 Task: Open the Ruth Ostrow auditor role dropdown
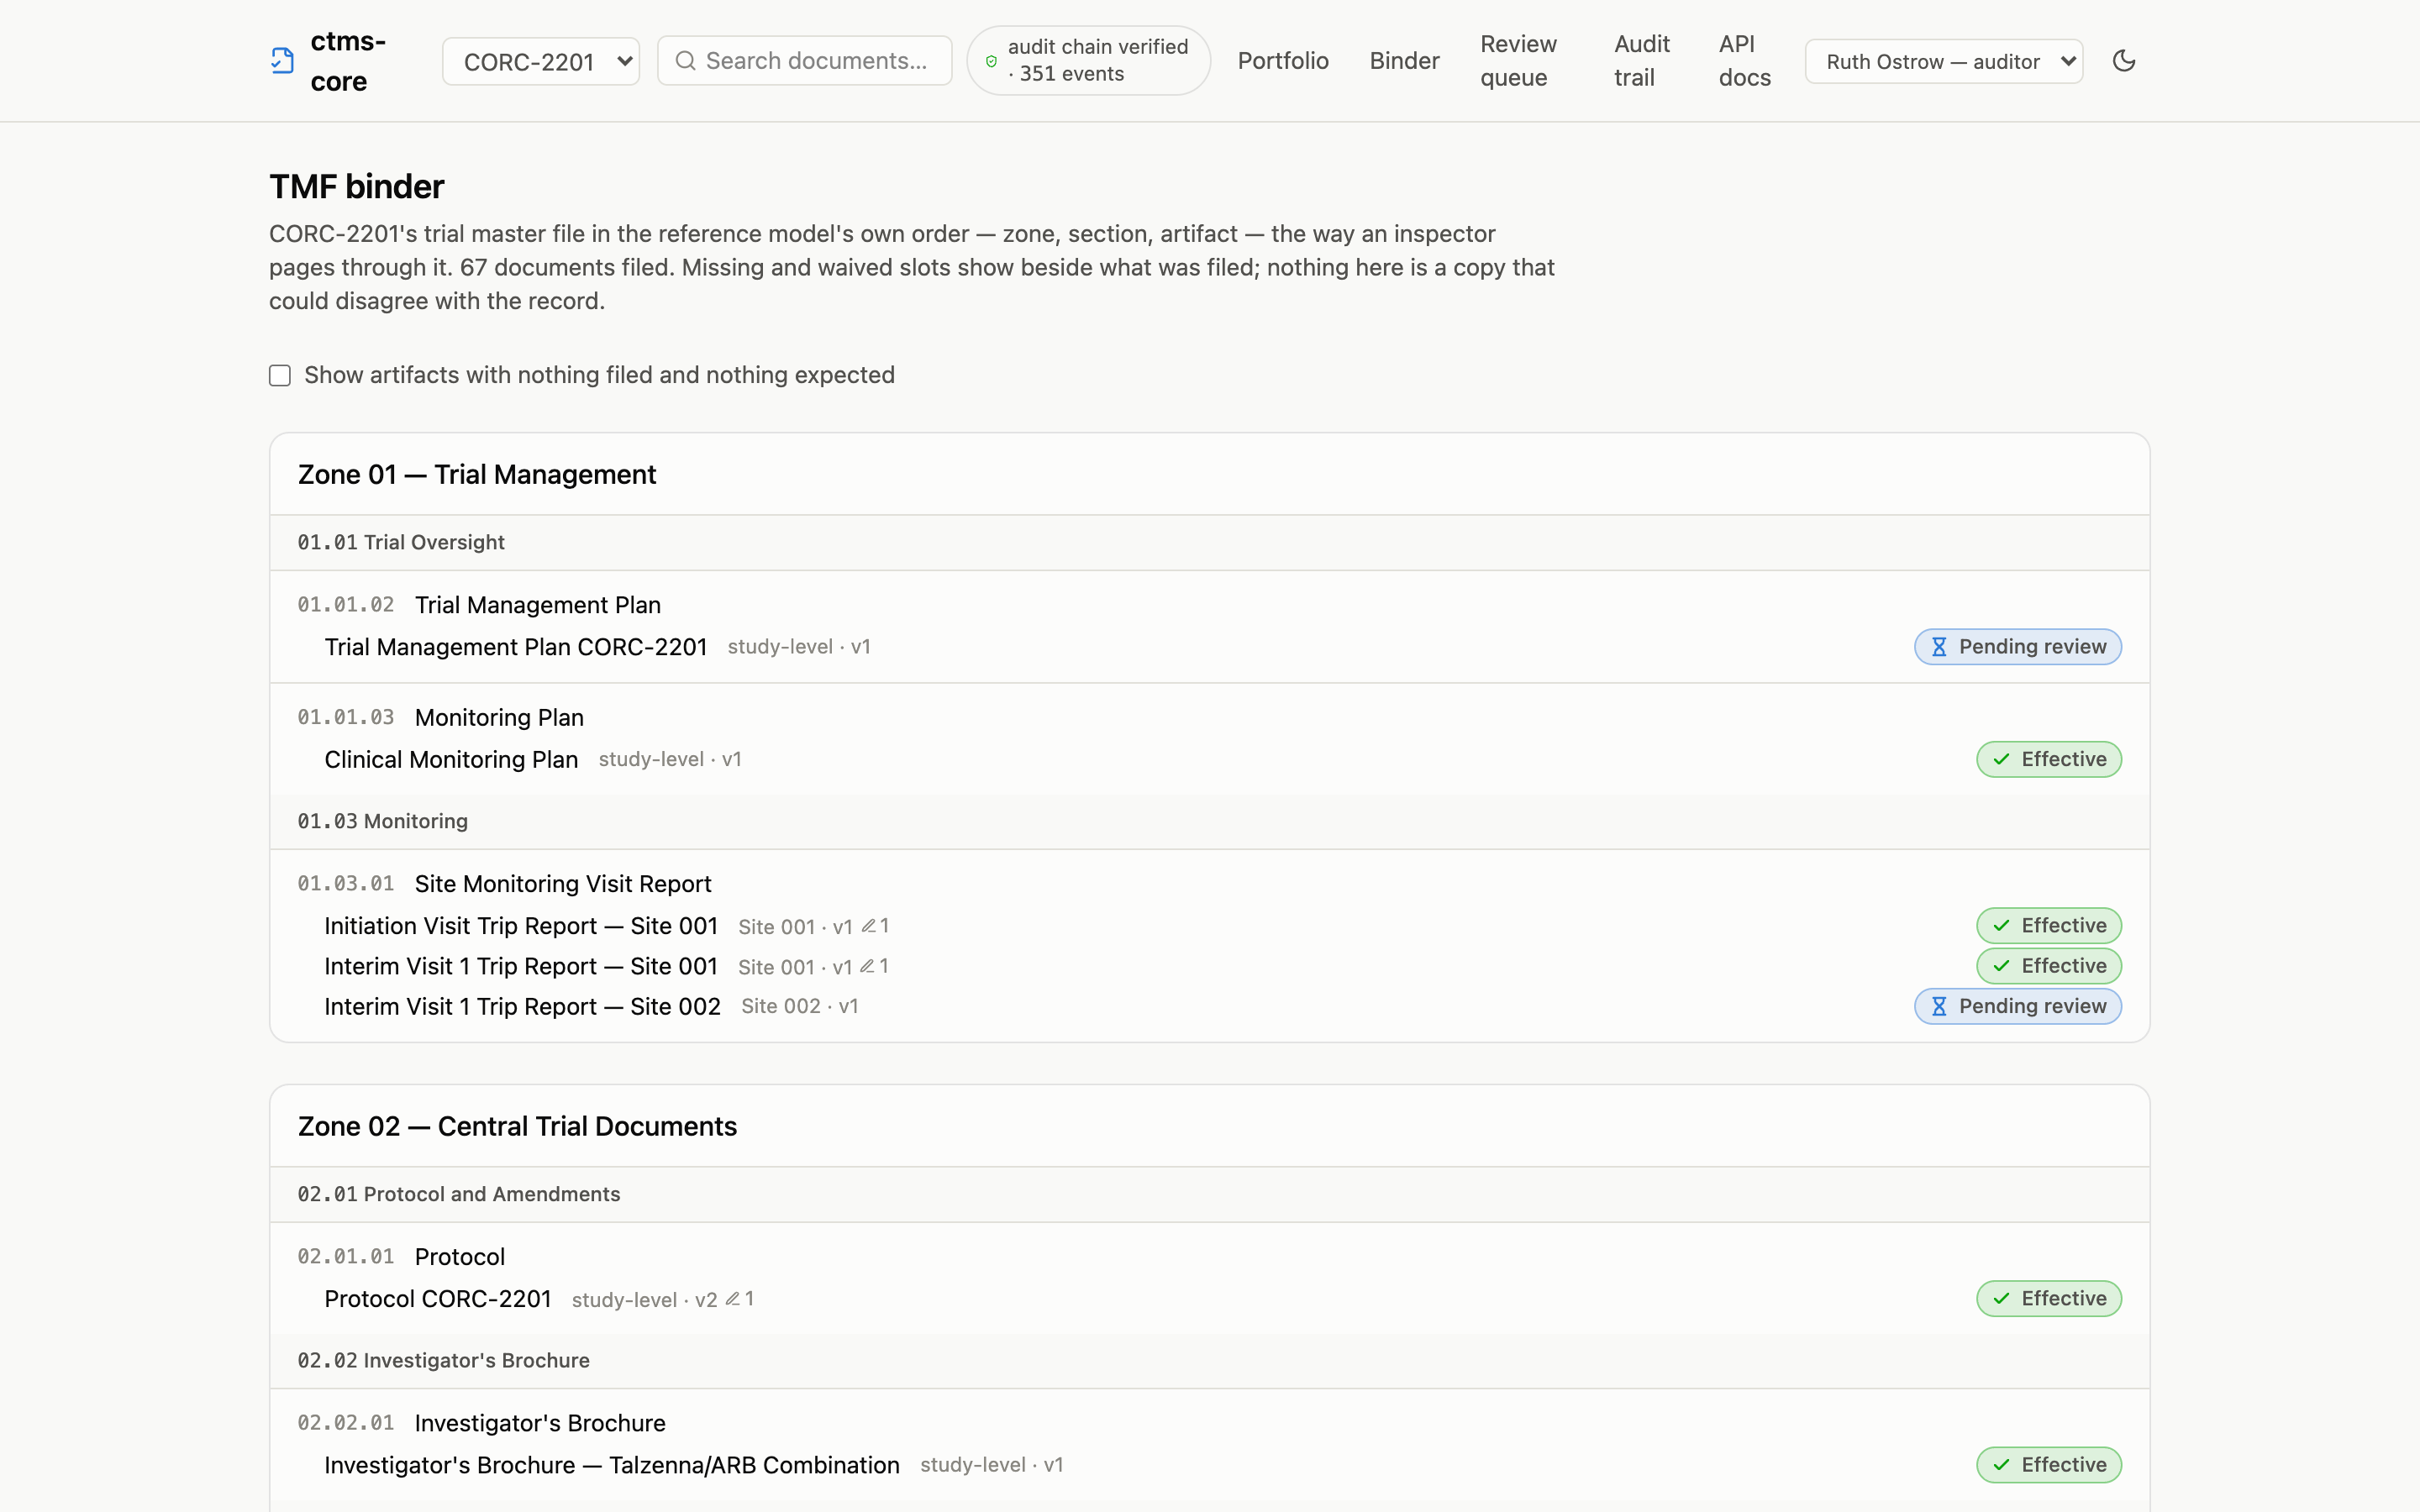pyautogui.click(x=1943, y=61)
